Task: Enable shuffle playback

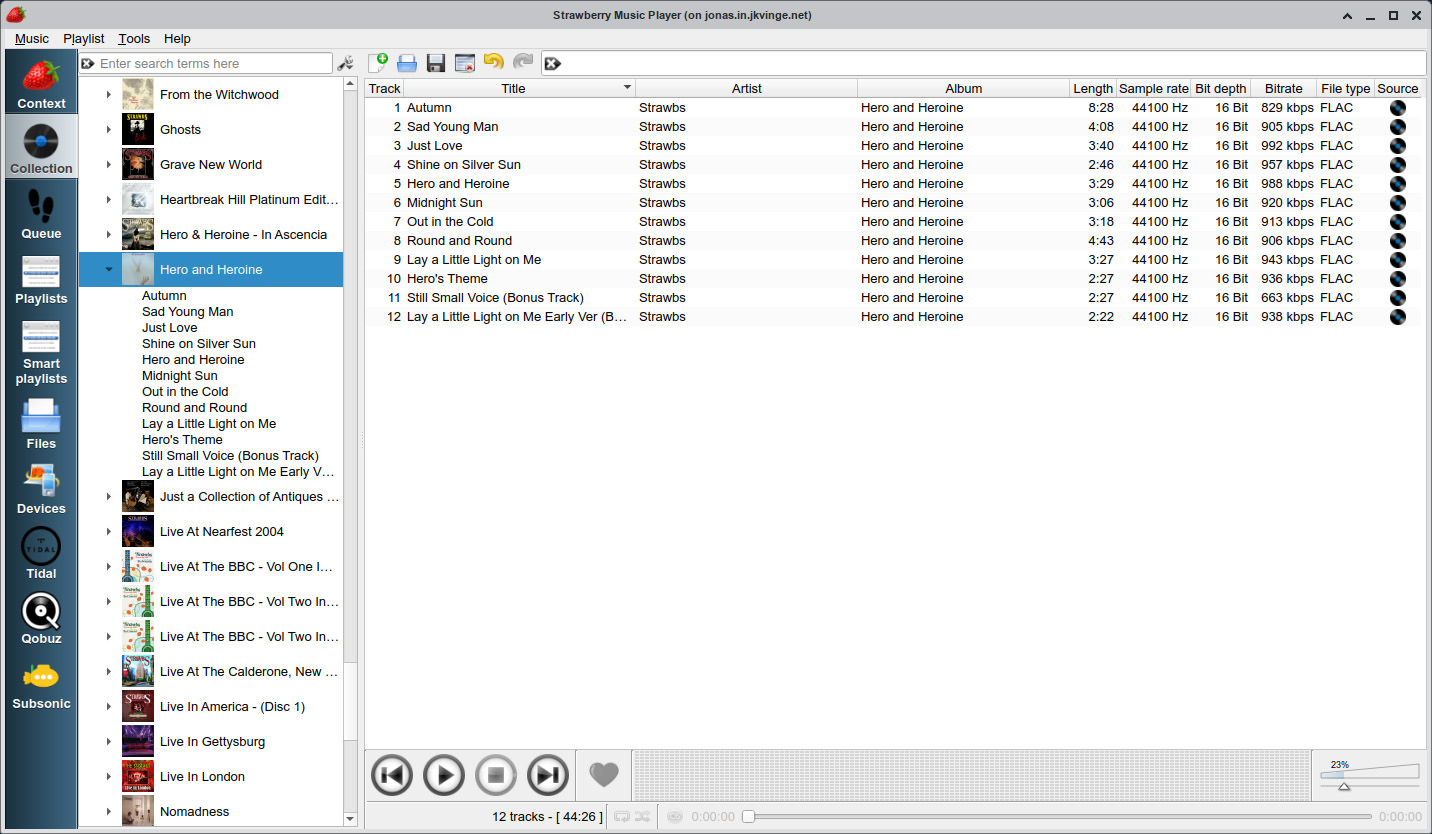Action: (643, 816)
